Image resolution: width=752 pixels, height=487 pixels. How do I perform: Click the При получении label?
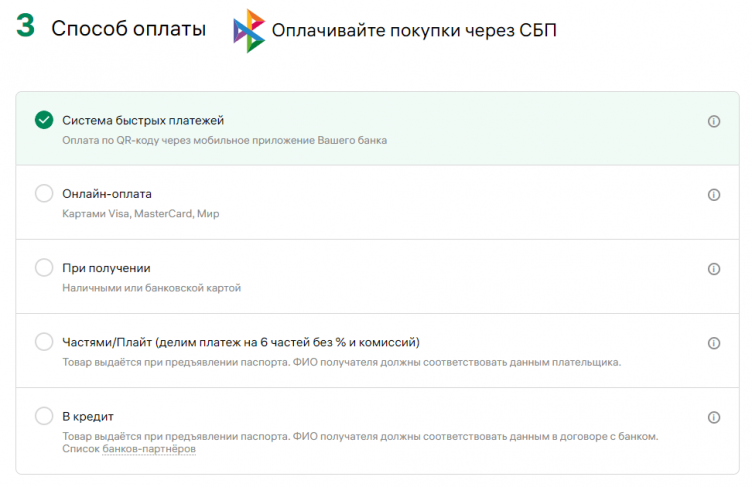pyautogui.click(x=106, y=268)
